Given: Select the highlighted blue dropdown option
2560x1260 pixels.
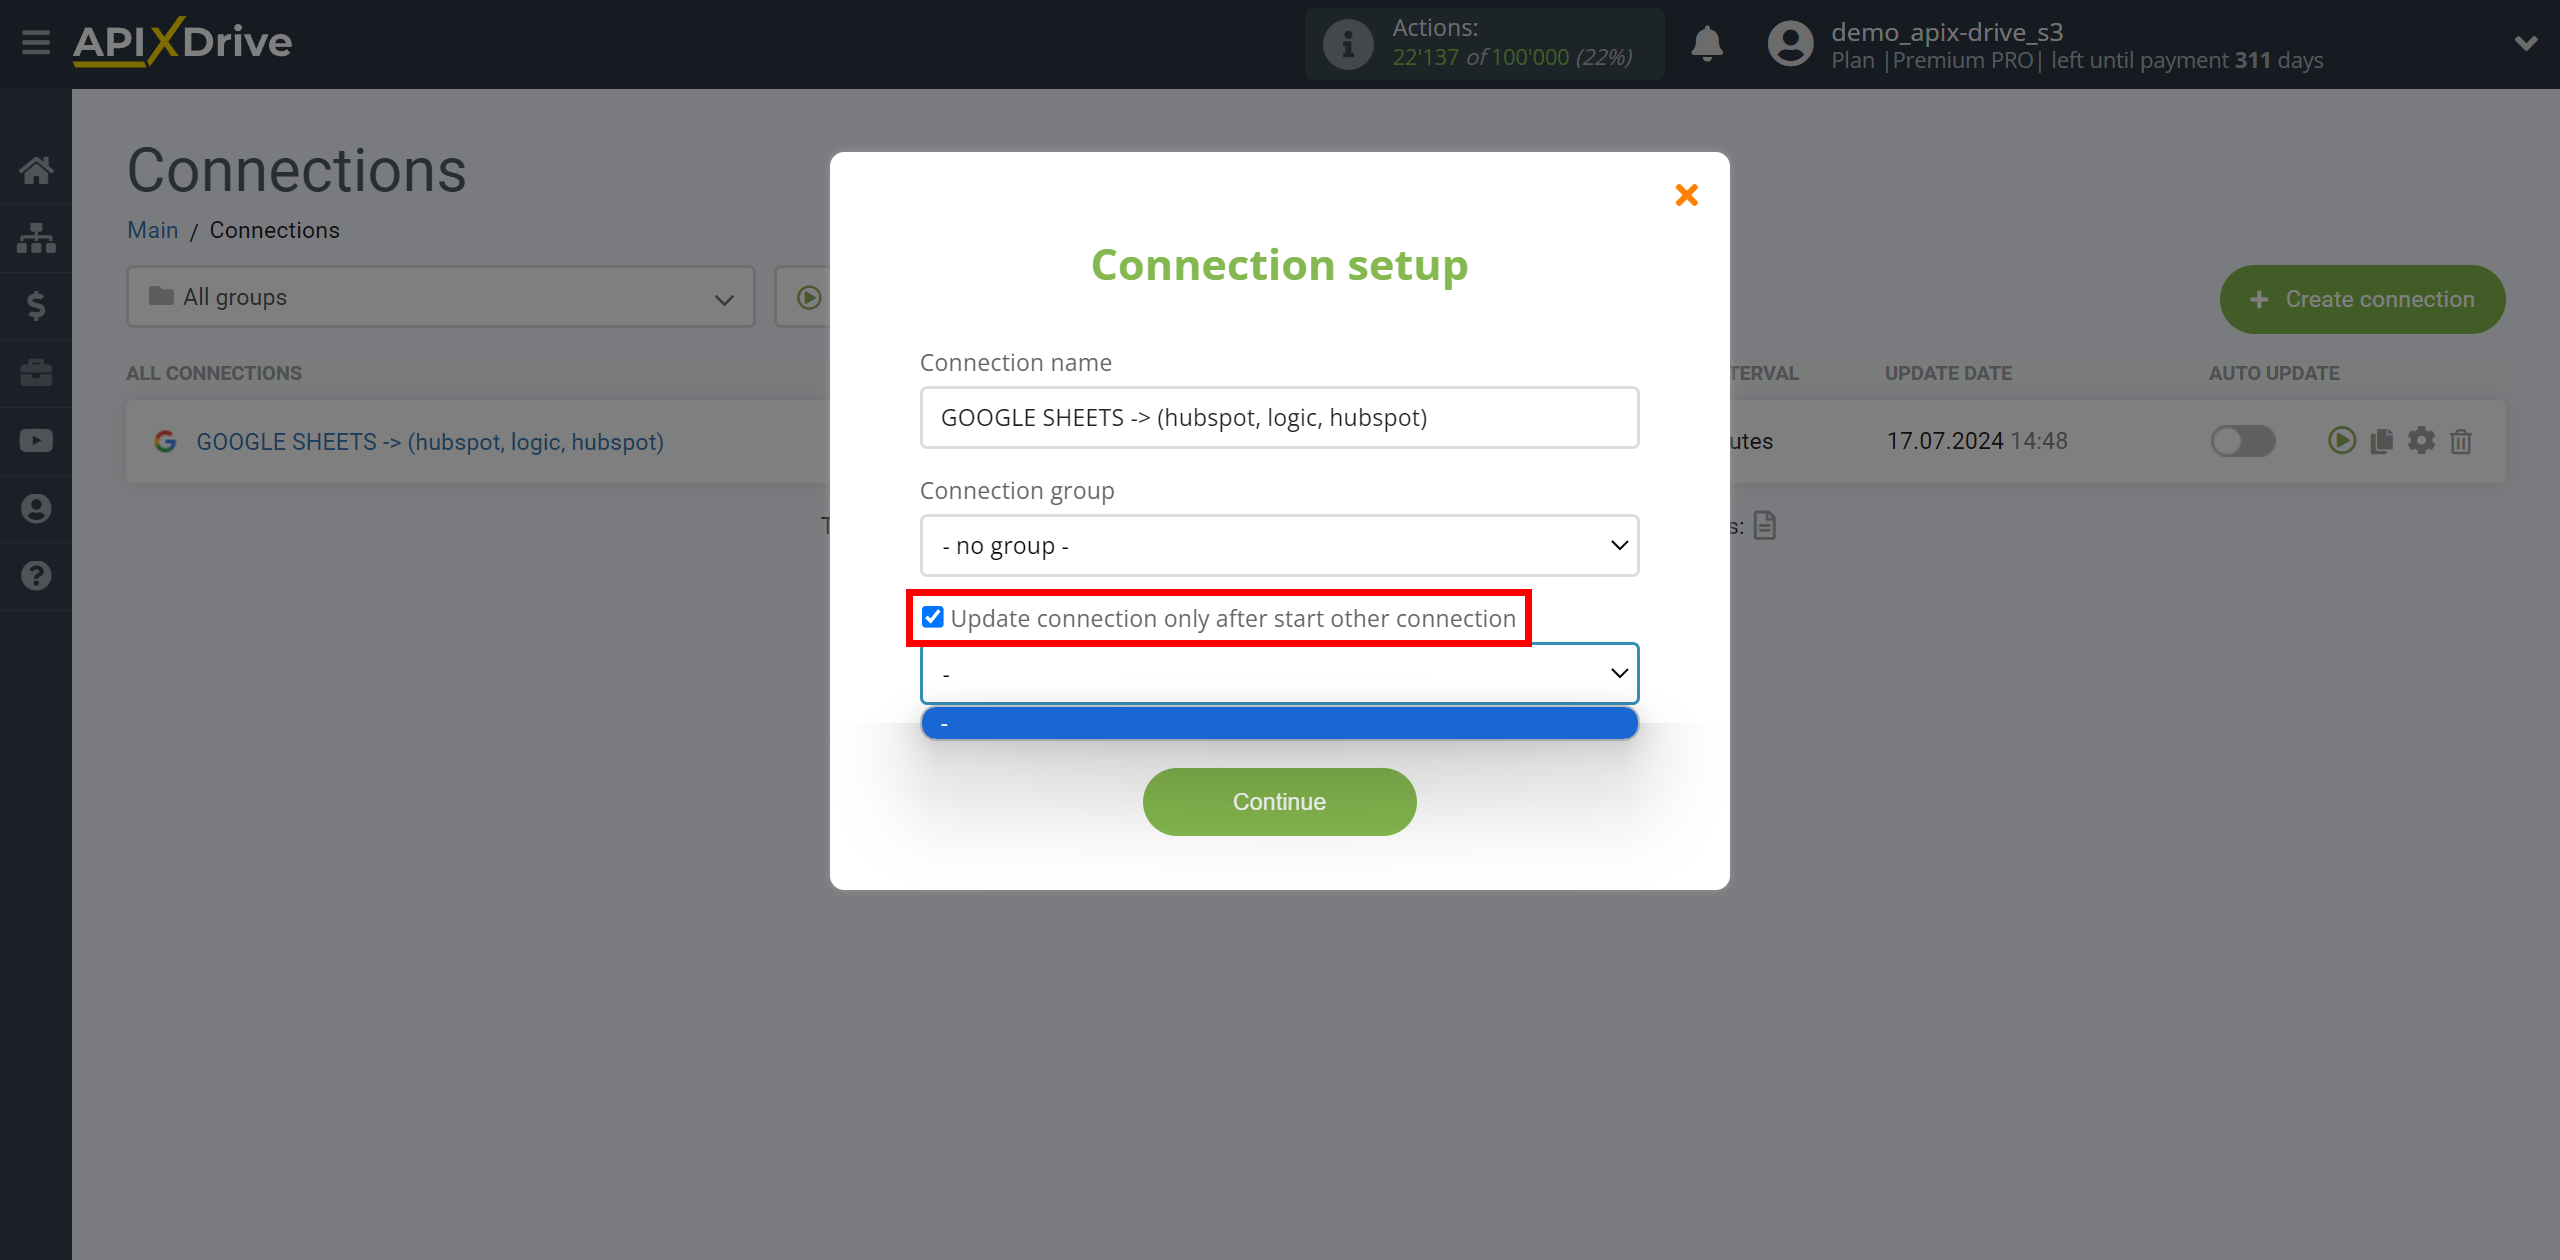Looking at the screenshot, I should 1280,723.
